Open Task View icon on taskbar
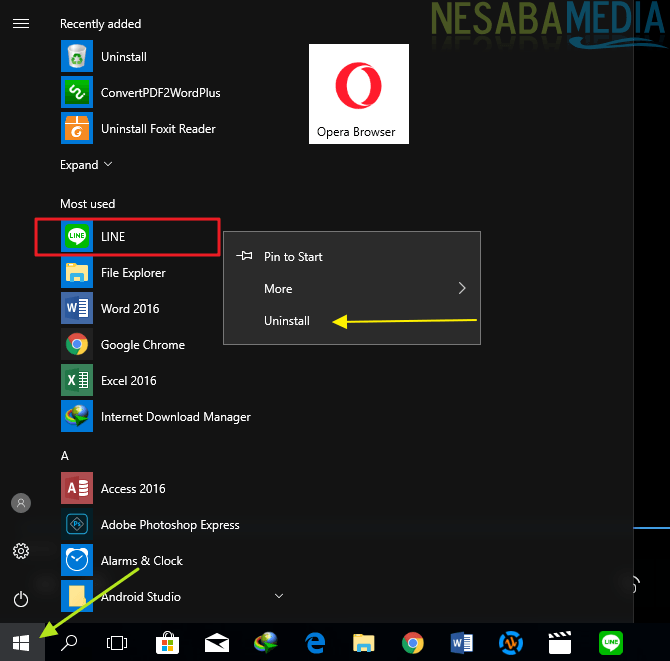 coord(117,643)
